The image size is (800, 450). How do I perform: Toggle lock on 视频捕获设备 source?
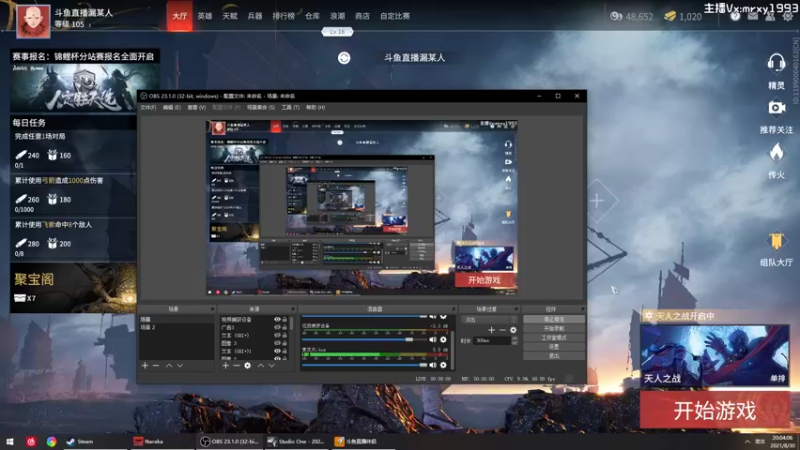(285, 319)
